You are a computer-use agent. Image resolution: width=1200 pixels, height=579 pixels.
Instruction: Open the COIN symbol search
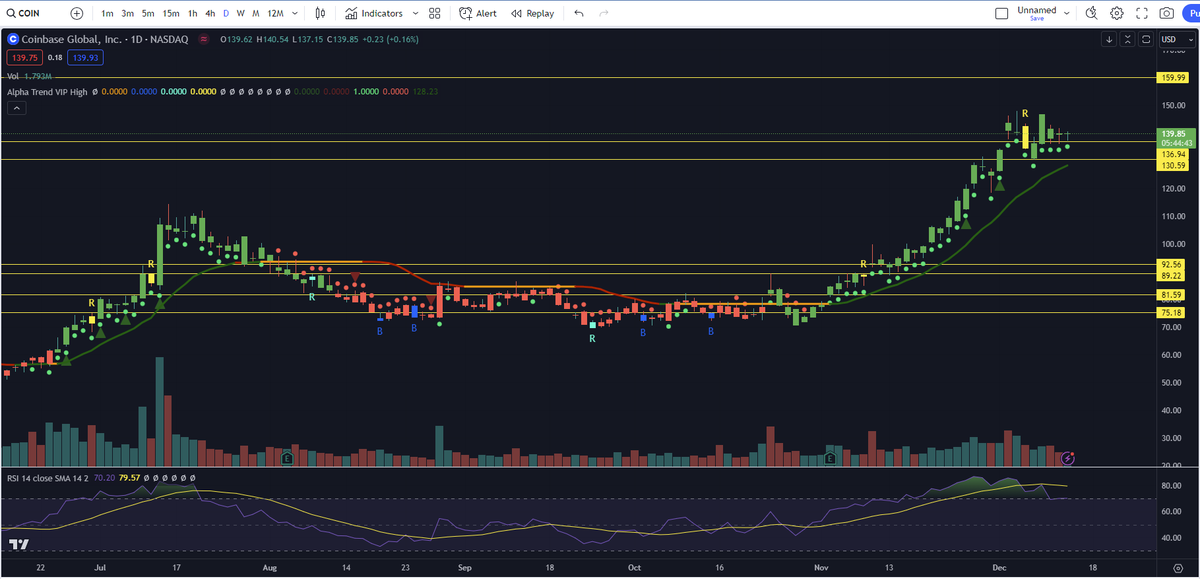tap(23, 14)
